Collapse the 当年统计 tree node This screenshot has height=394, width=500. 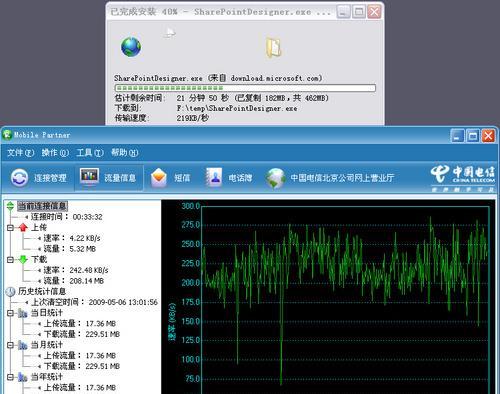tap(10, 377)
